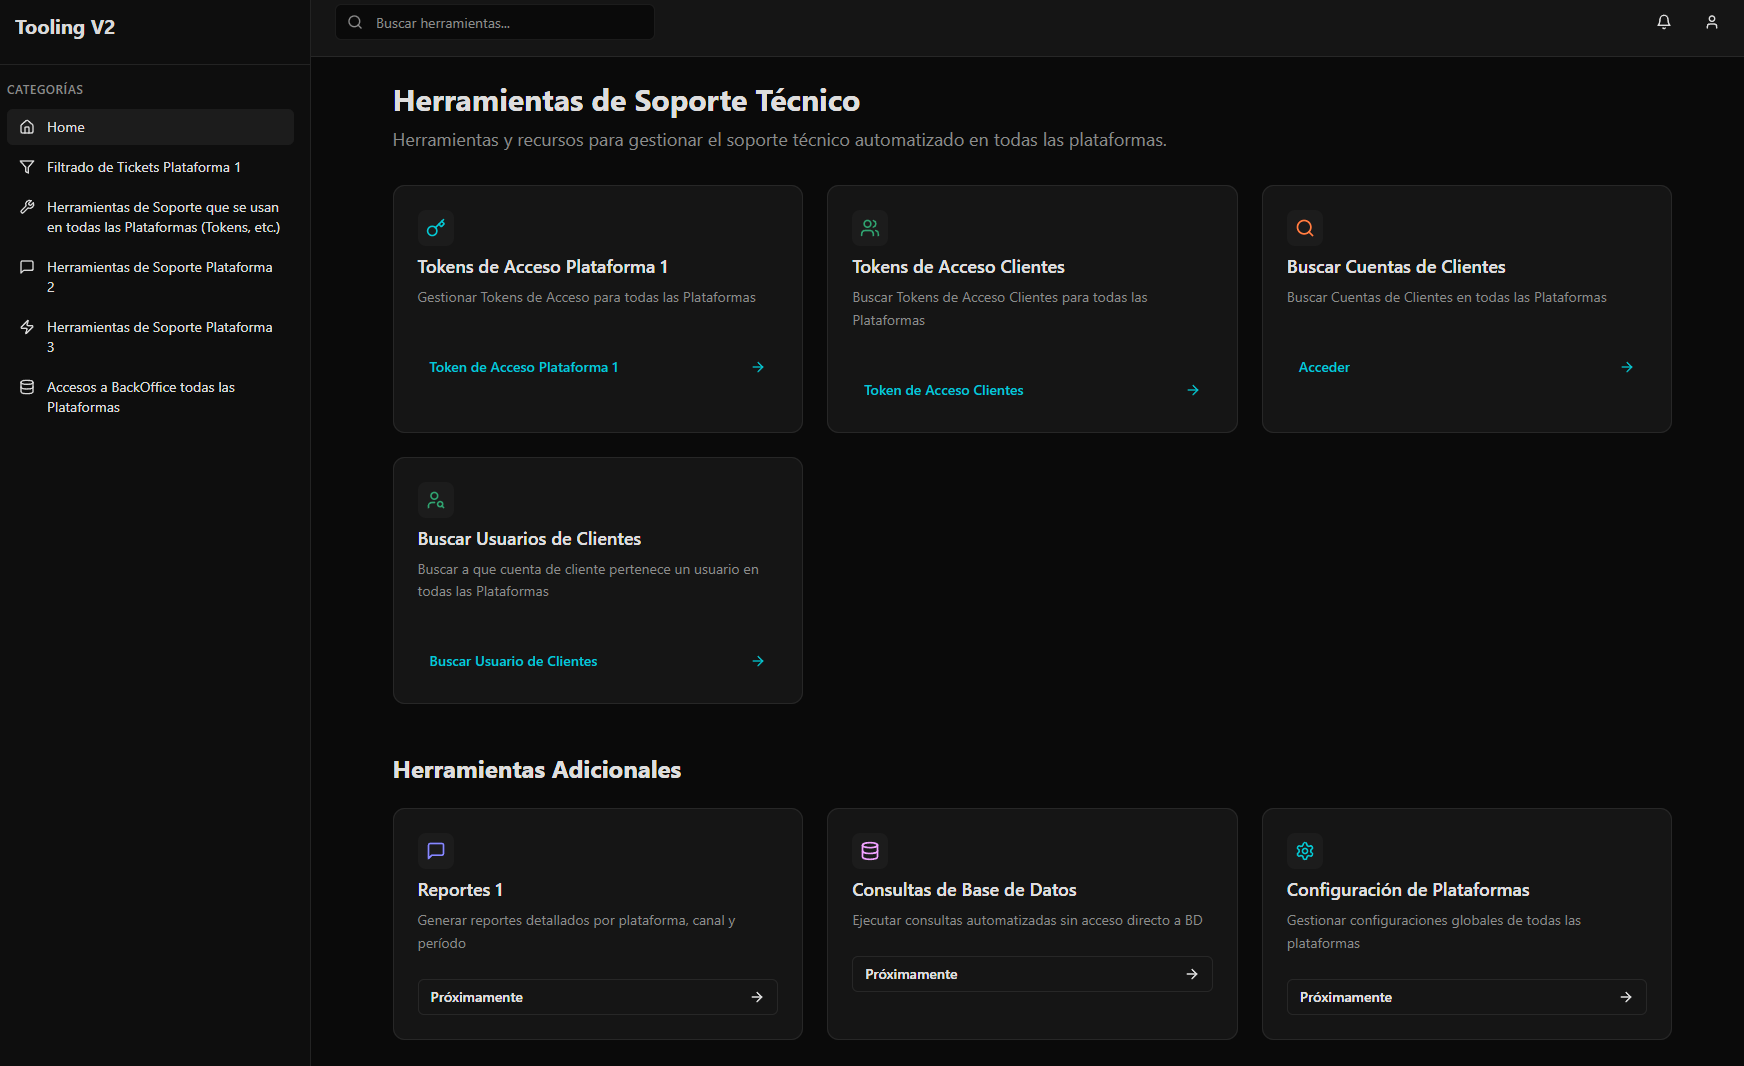Click the users icon on Tokens de Acceso Clientes card

click(869, 228)
